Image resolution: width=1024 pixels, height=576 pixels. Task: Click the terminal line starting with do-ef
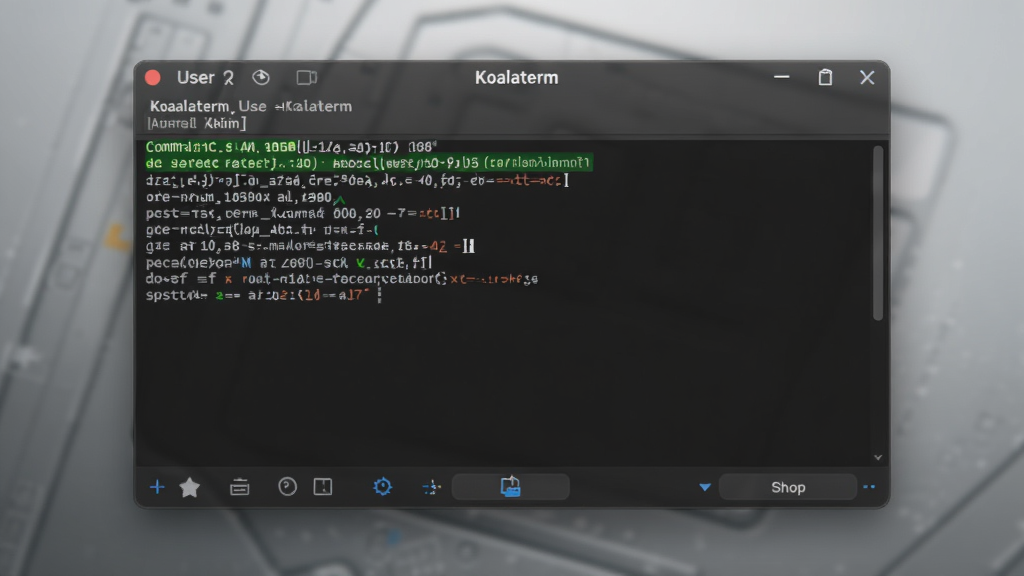(x=342, y=279)
